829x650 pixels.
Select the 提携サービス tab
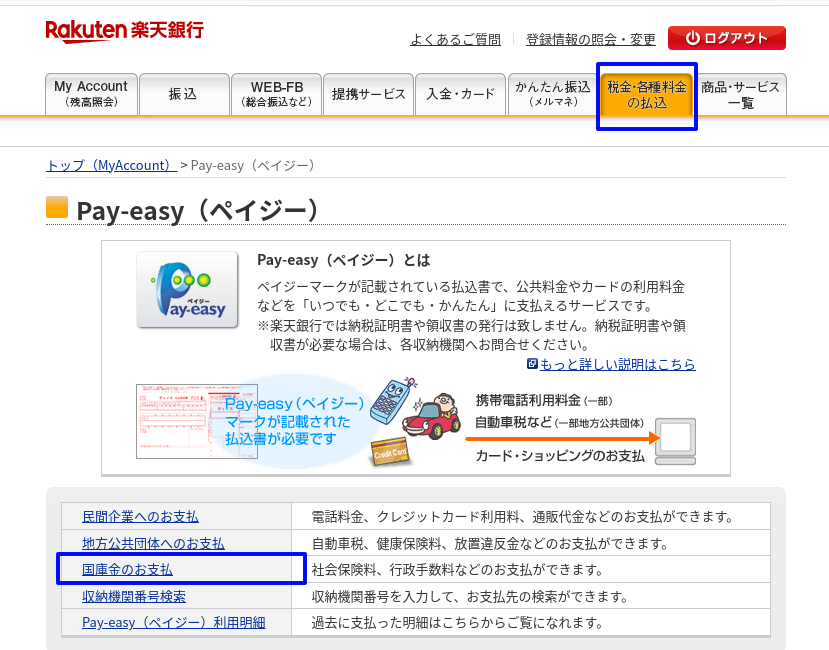tap(369, 94)
